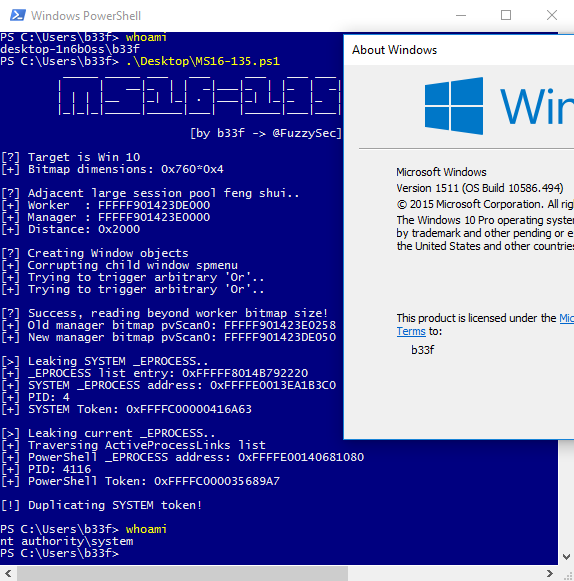
Task: Click the PowerShell icon in title bar
Action: pos(17,15)
